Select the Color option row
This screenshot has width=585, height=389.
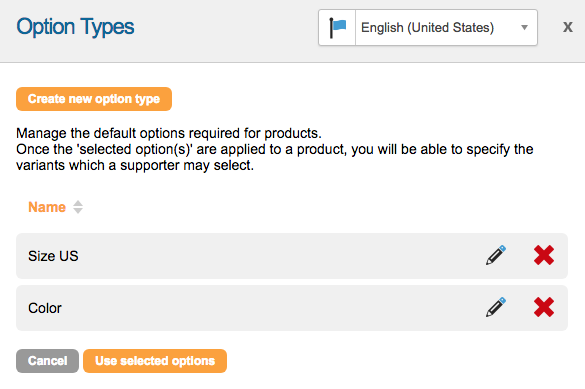point(292,308)
